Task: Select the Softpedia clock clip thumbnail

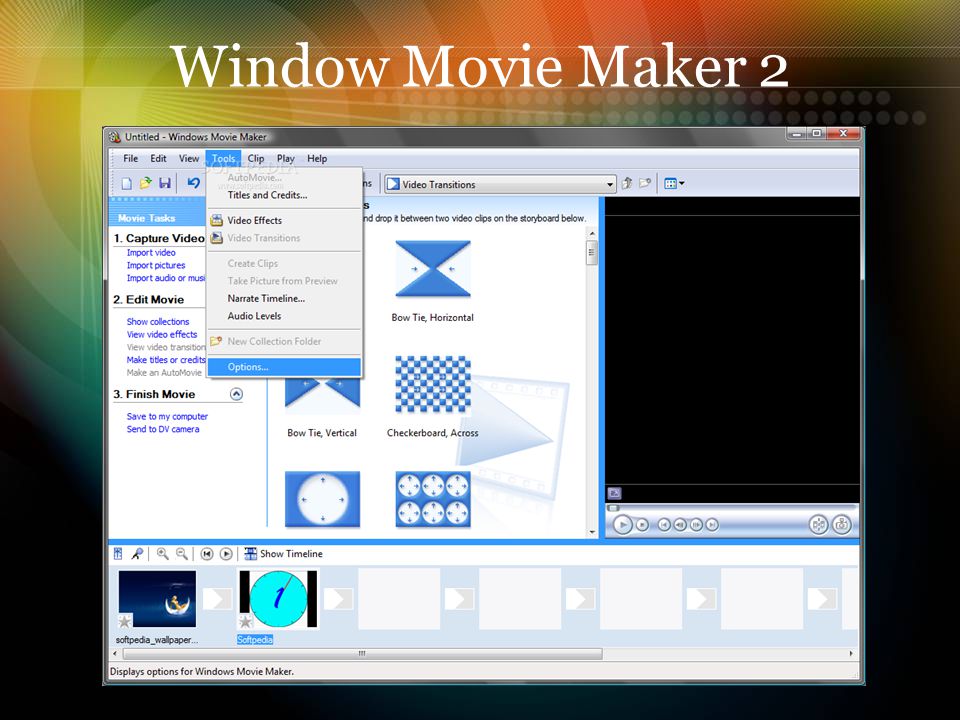Action: pyautogui.click(x=278, y=599)
